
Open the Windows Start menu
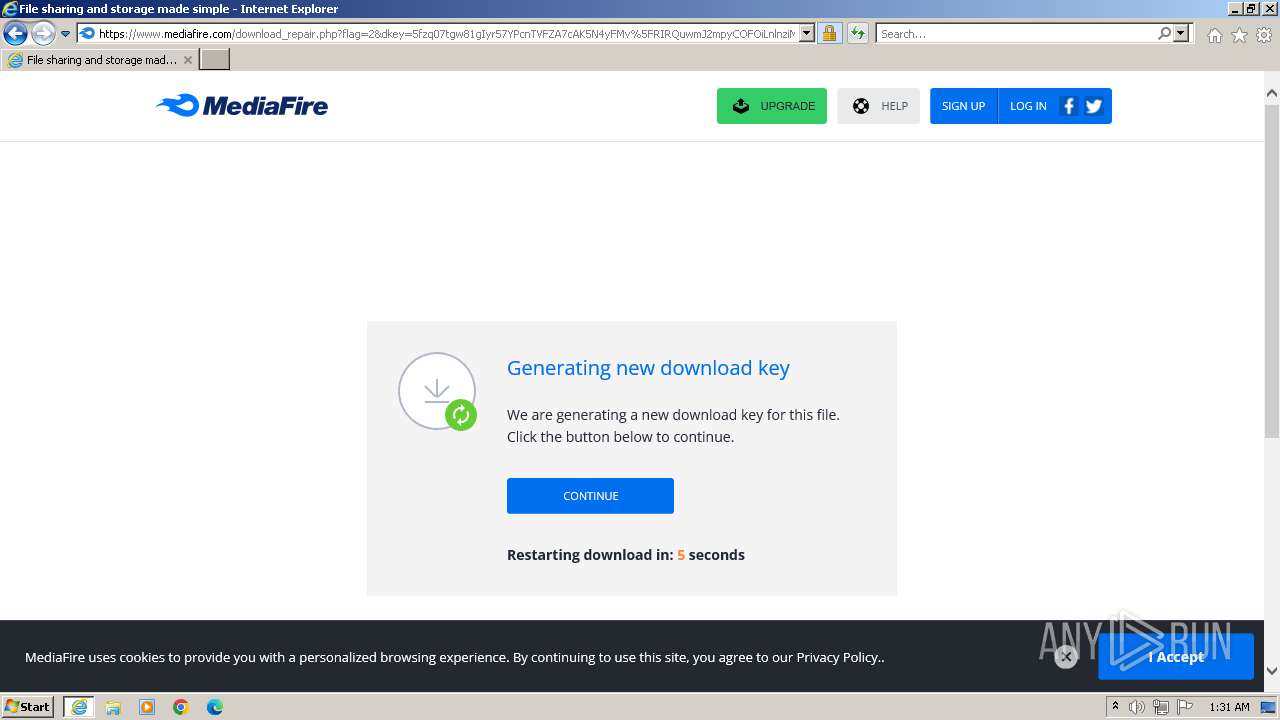pos(27,706)
